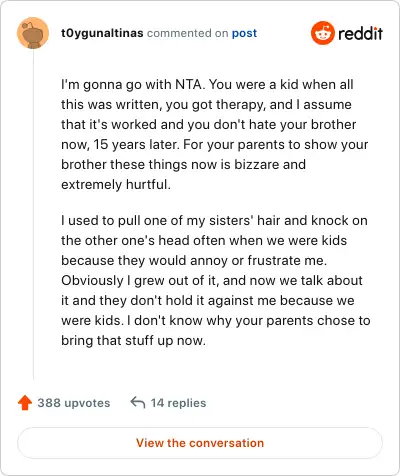Open the t0ygunaltinas user profile link
This screenshot has height=476, width=400.
pyautogui.click(x=102, y=33)
